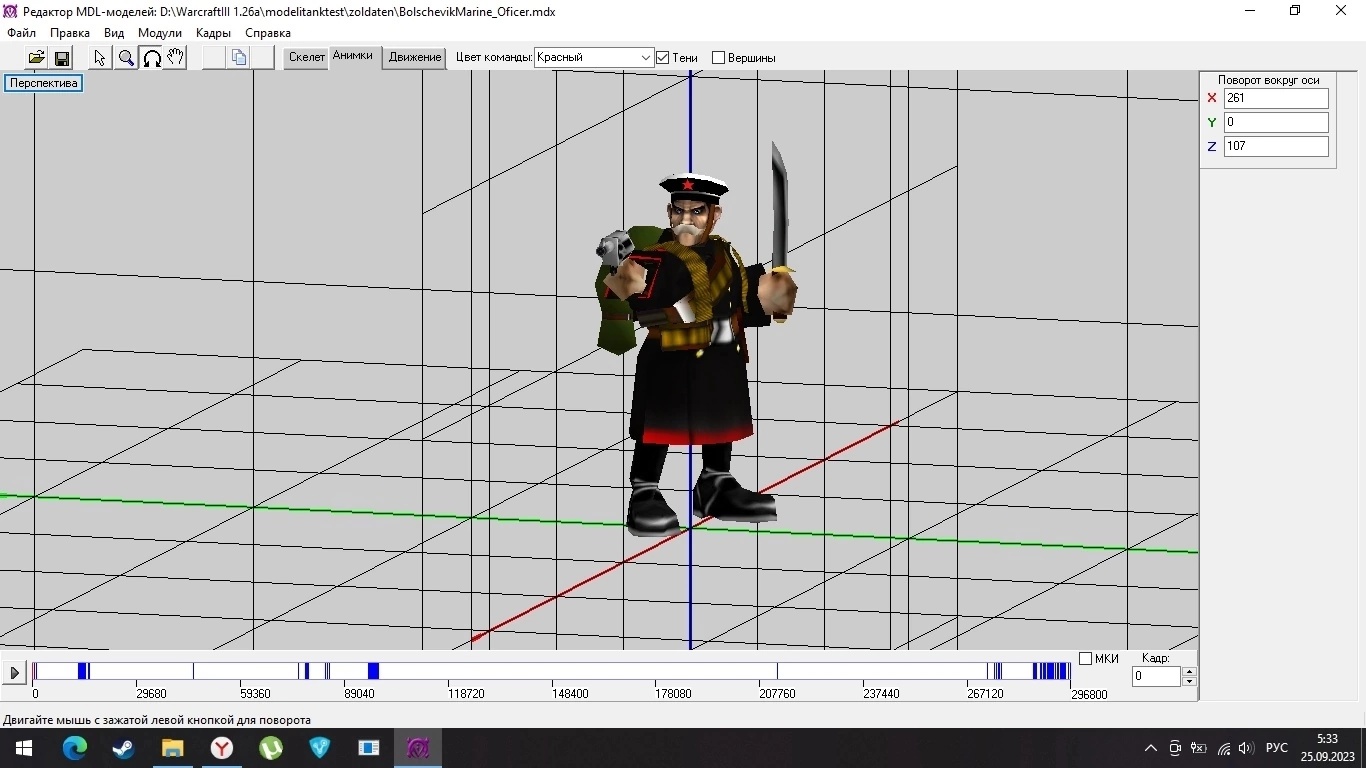The height and width of the screenshot is (768, 1366).
Task: Switch to the Скелет mode
Action: 307,57
